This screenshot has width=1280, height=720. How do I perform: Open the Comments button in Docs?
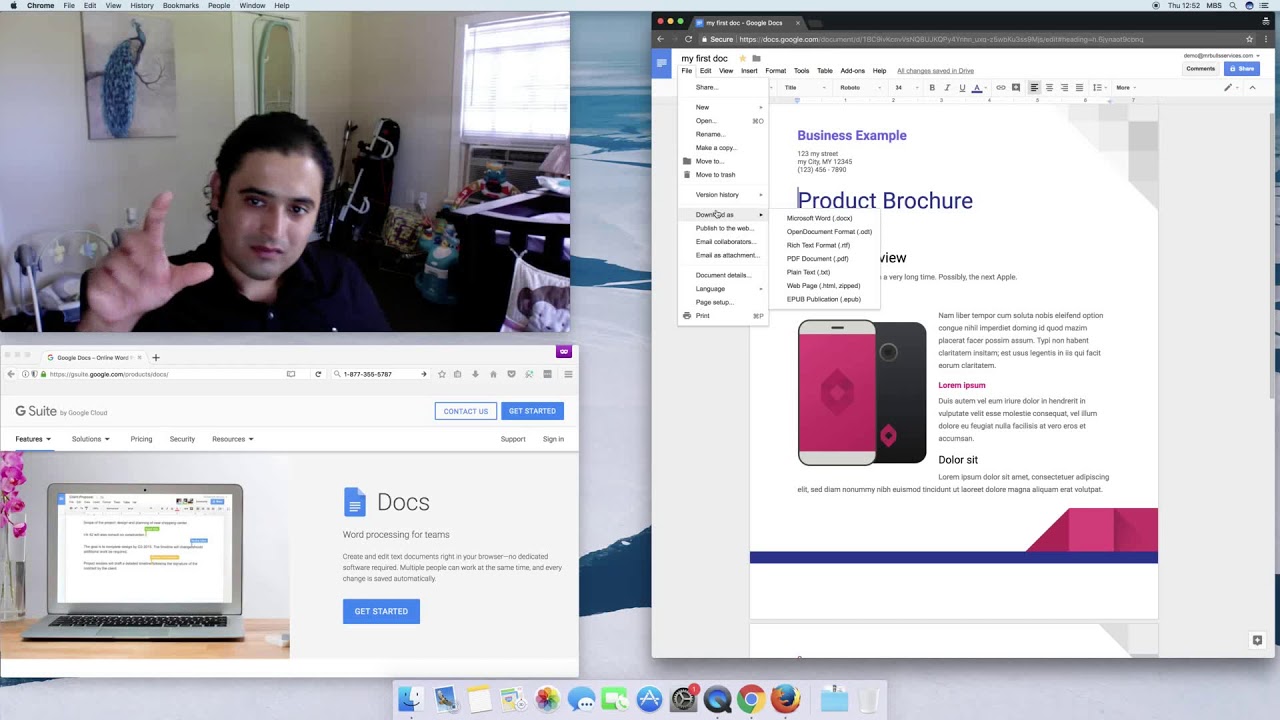tap(1200, 69)
